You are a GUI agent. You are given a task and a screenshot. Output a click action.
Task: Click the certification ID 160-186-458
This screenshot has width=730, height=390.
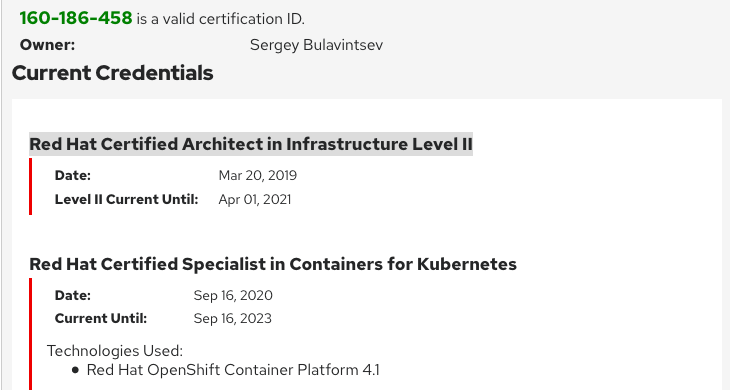(76, 18)
